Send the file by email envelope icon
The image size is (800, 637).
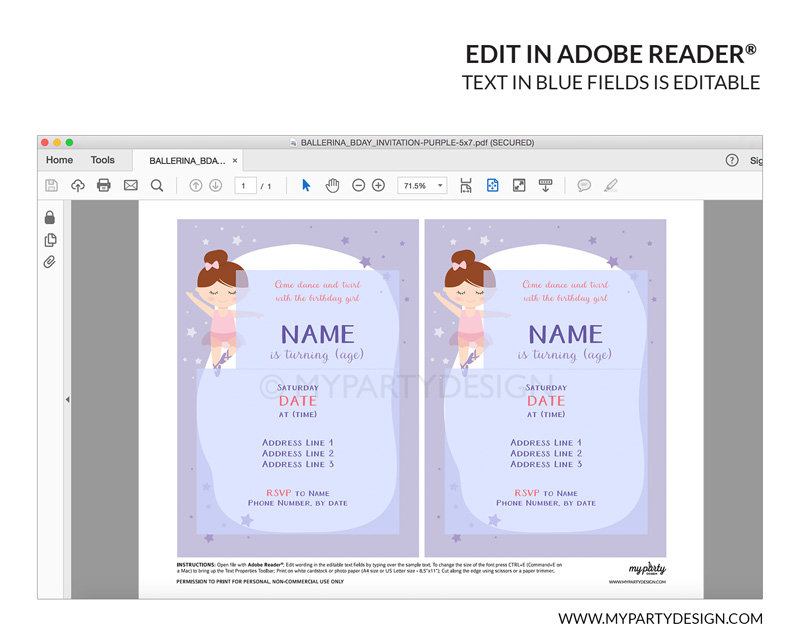point(130,185)
